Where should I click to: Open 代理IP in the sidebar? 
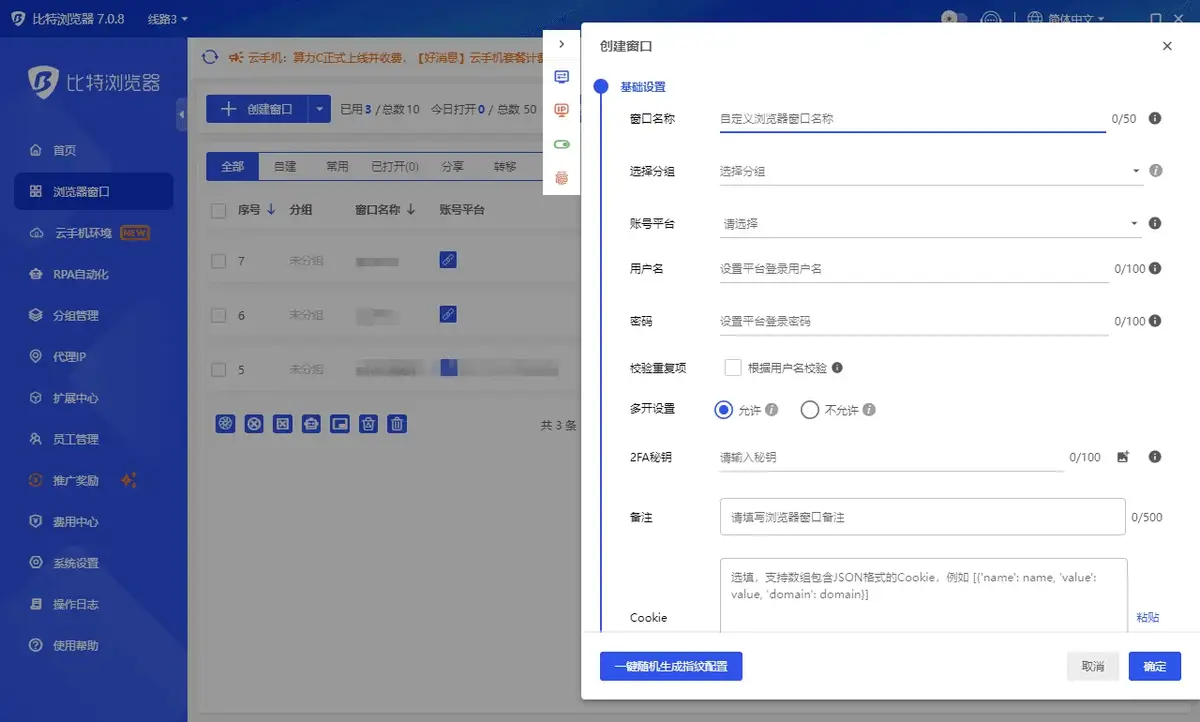point(58,356)
